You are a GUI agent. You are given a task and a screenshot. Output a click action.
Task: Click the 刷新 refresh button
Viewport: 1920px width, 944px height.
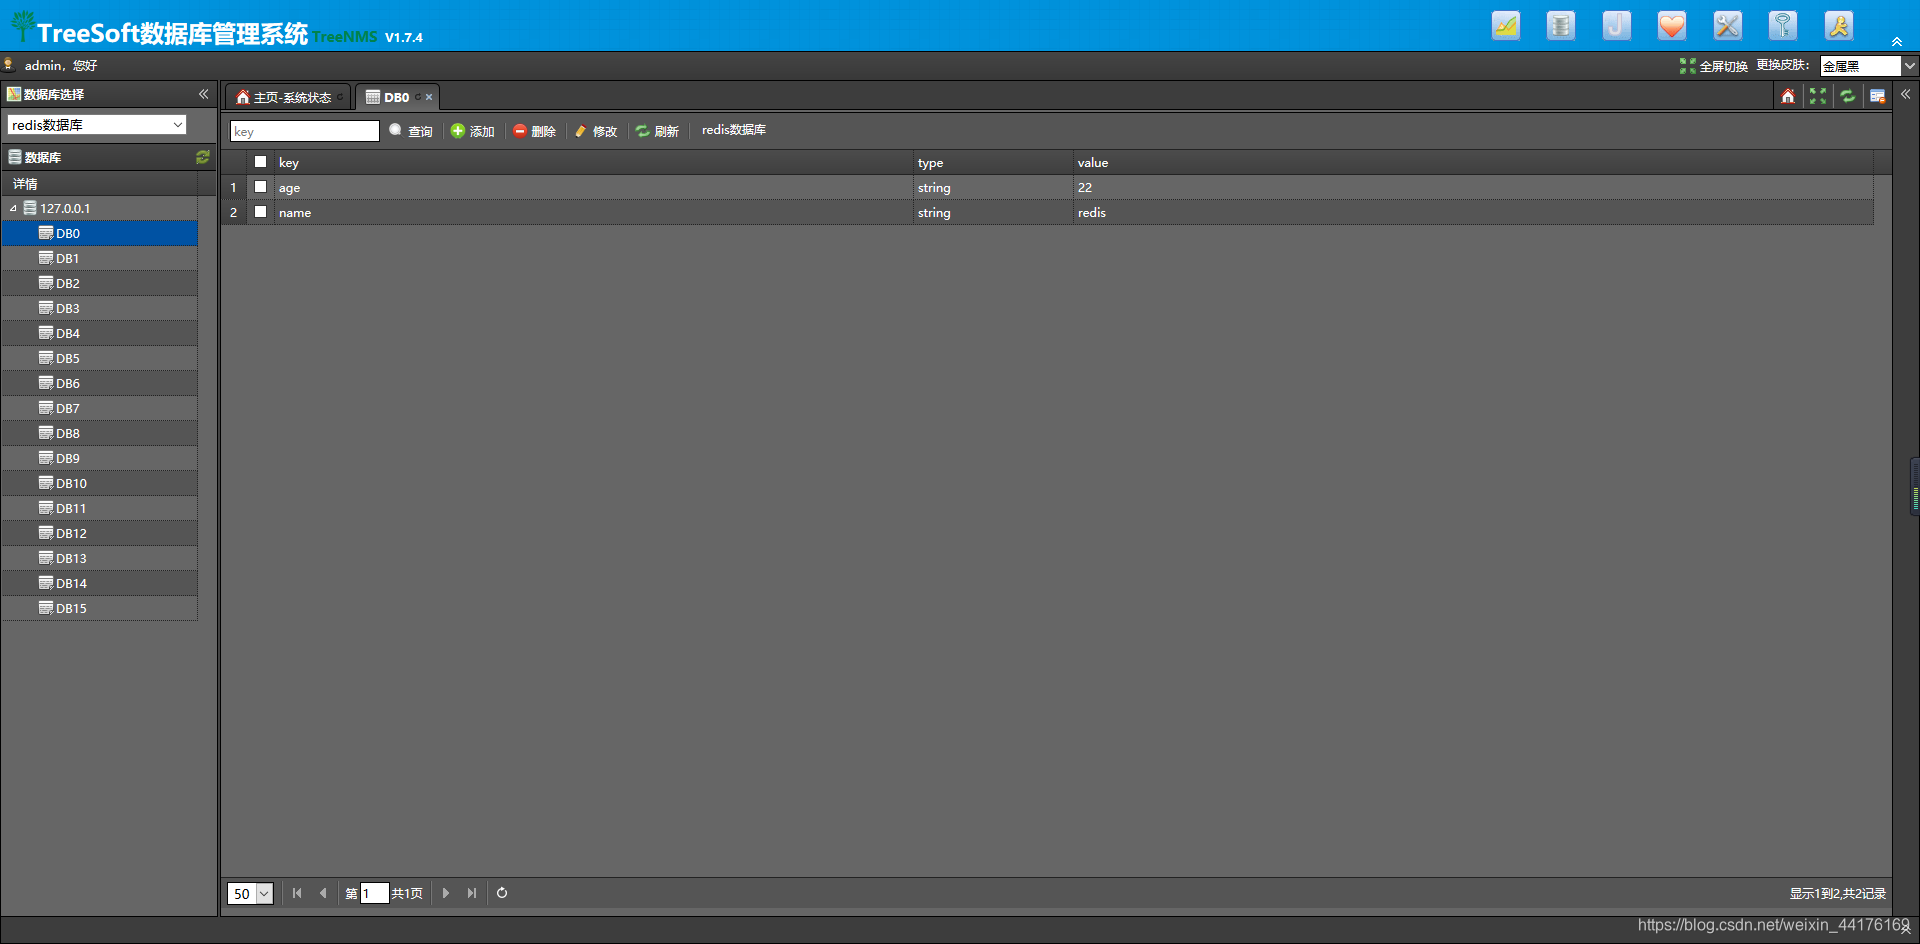click(658, 131)
